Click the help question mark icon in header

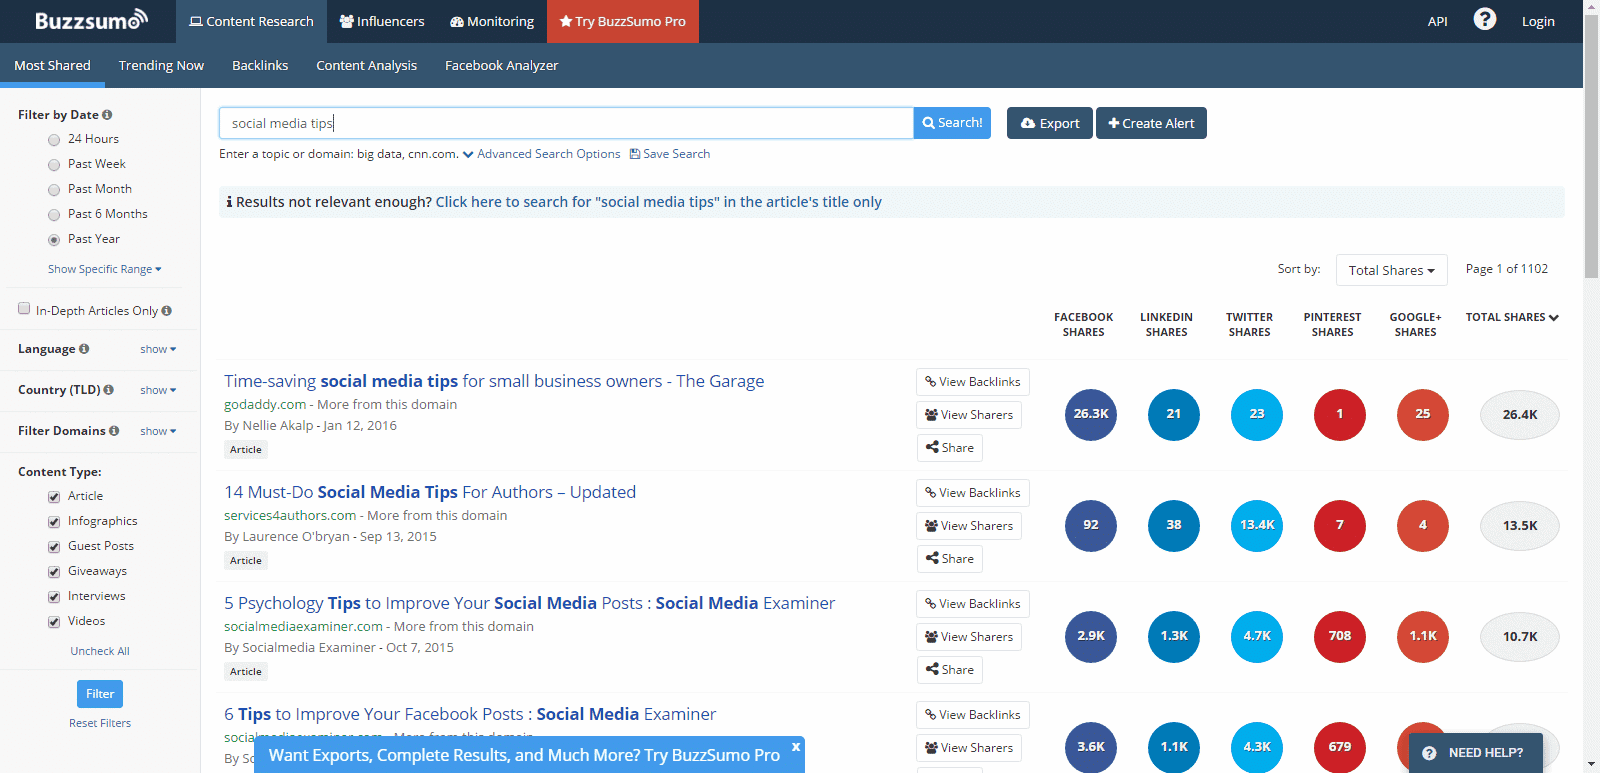[x=1484, y=20]
